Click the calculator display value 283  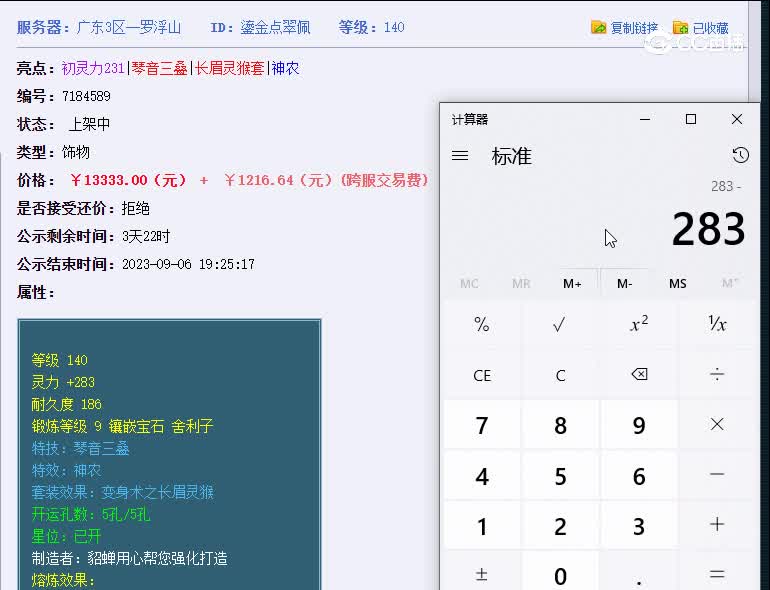click(708, 229)
